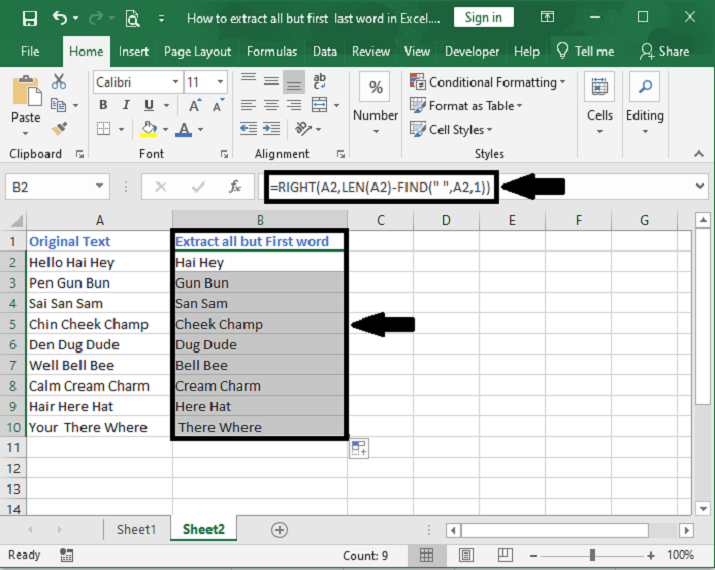Open Cell Styles dropdown

(451, 130)
